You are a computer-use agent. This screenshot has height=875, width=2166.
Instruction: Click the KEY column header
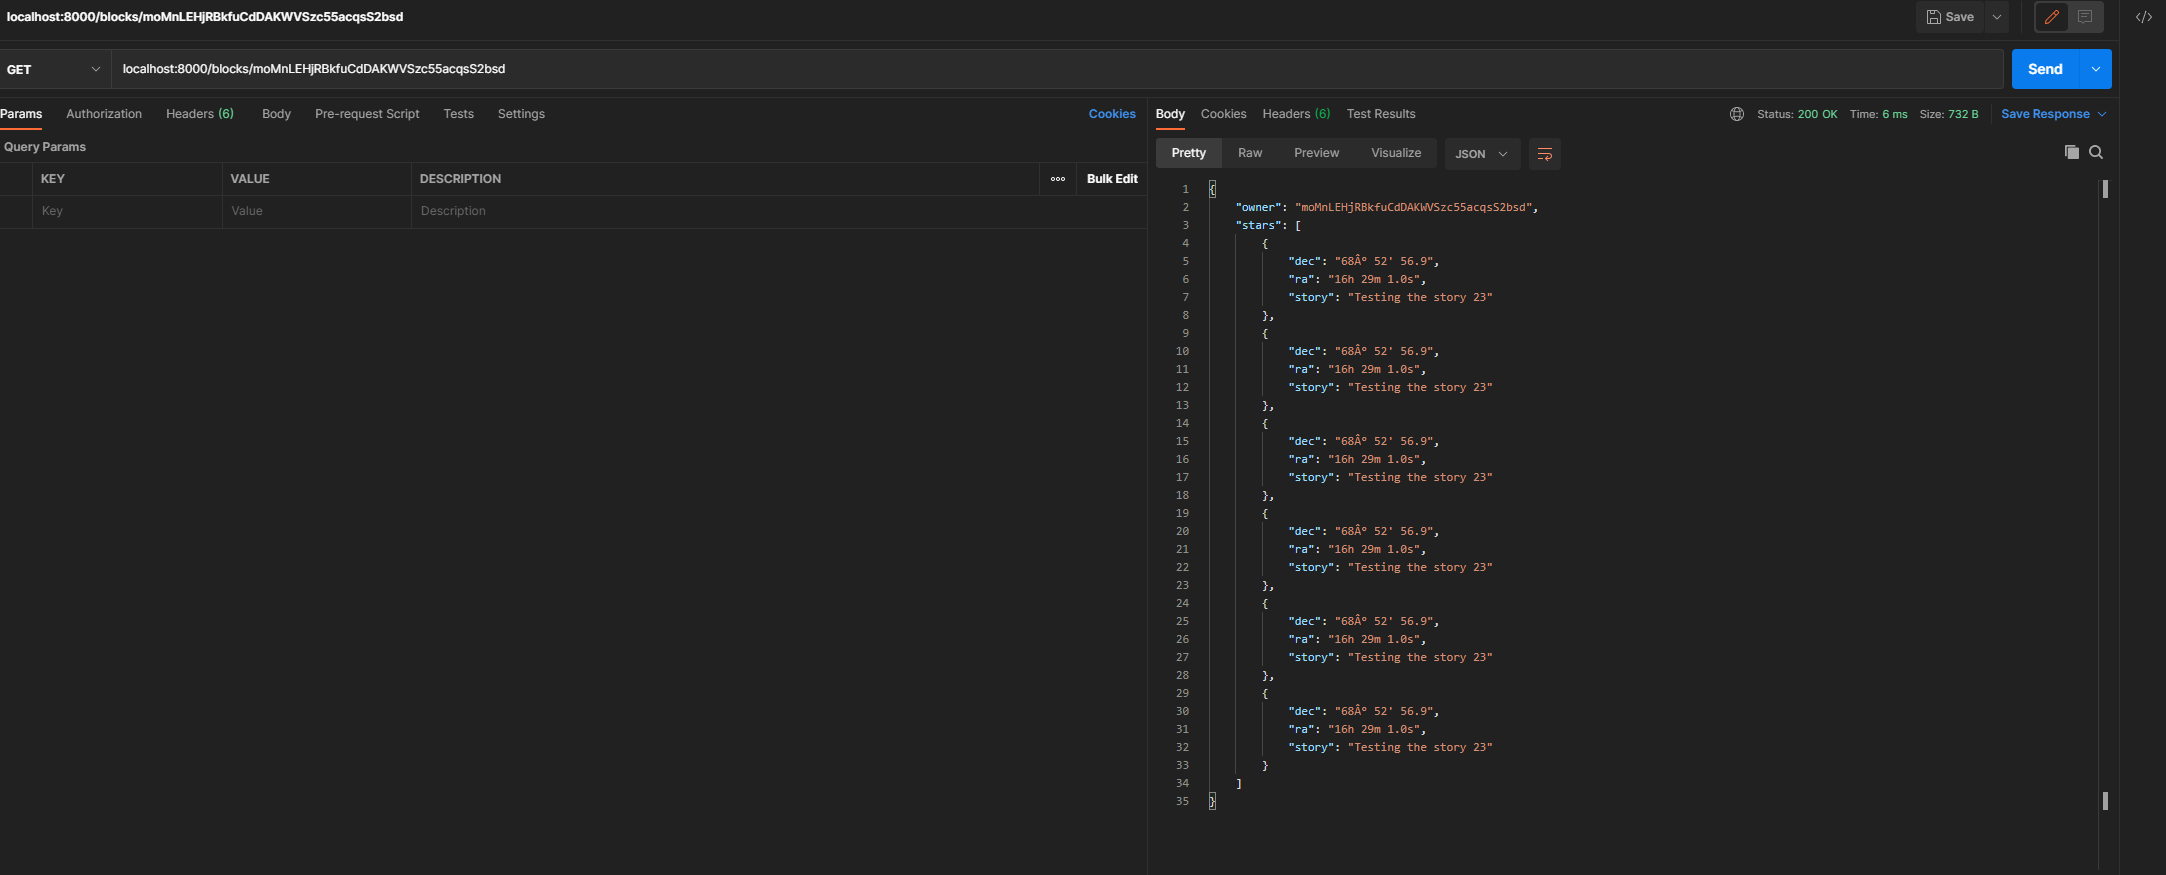(x=53, y=179)
